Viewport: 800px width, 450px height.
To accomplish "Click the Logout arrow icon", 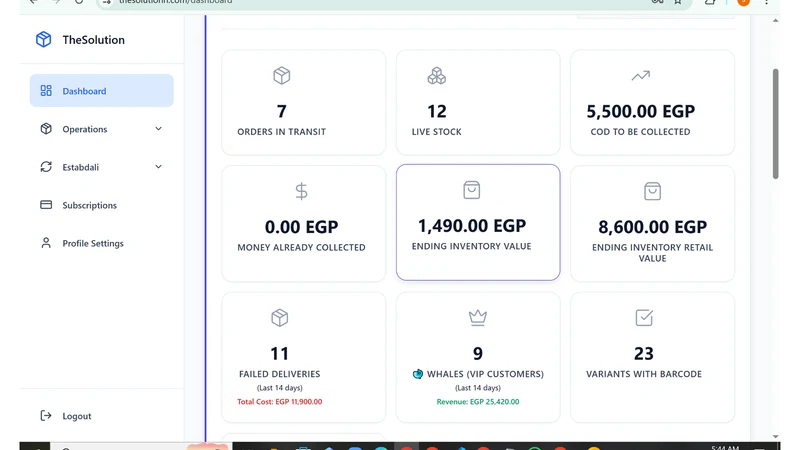I will (x=46, y=416).
